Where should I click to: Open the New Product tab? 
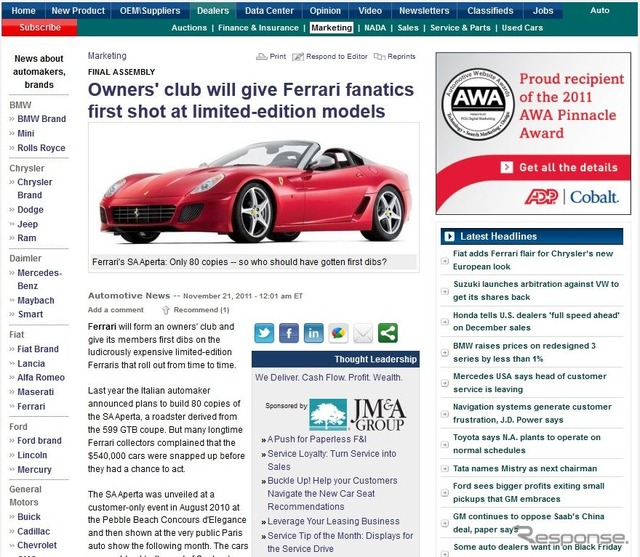point(78,11)
